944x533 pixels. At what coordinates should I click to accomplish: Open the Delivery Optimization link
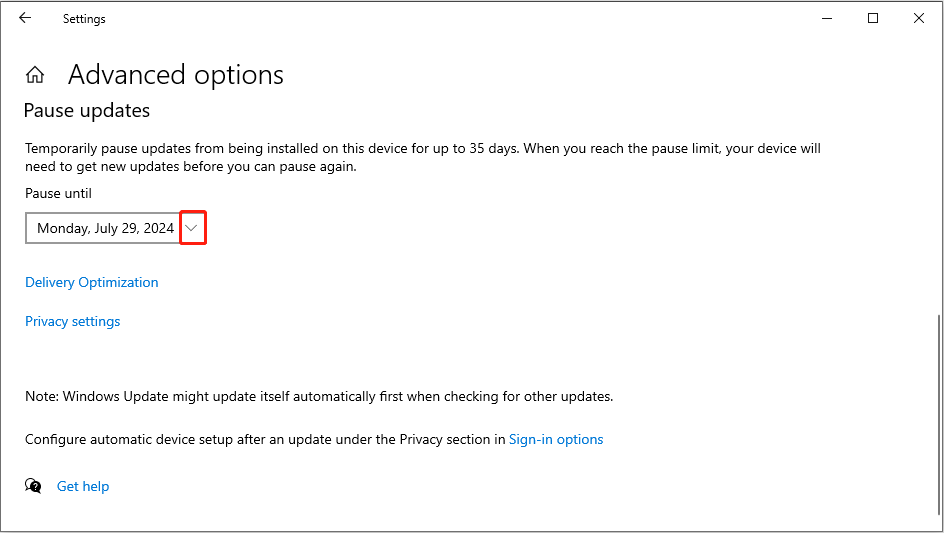(x=92, y=283)
